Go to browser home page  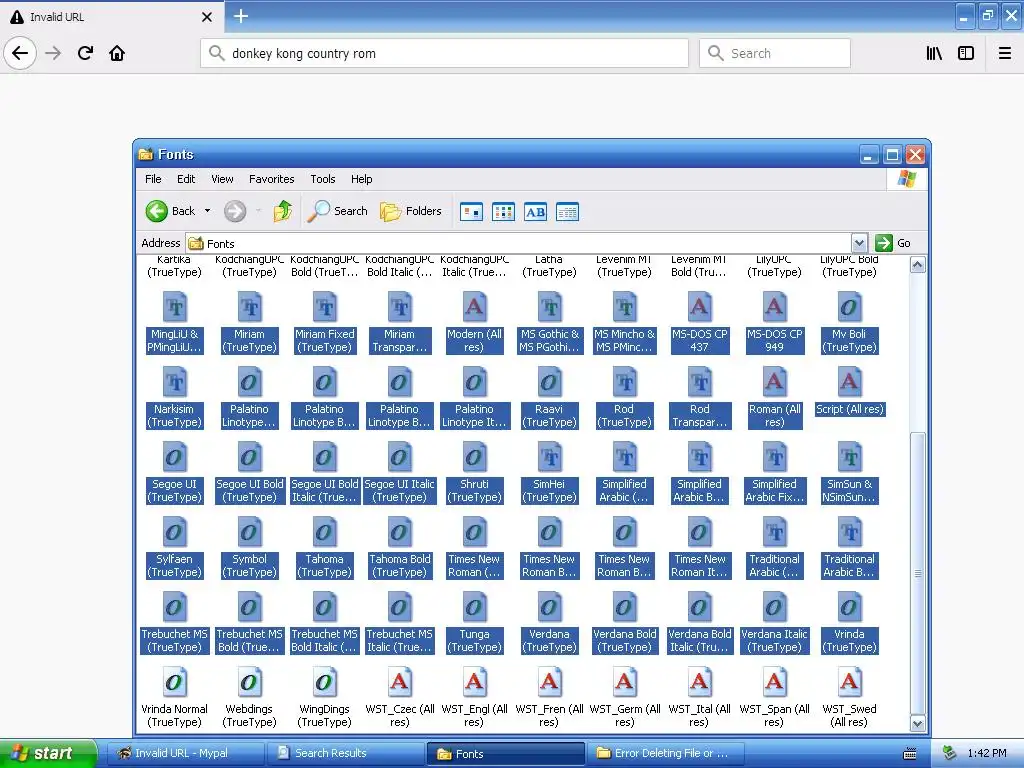(117, 53)
